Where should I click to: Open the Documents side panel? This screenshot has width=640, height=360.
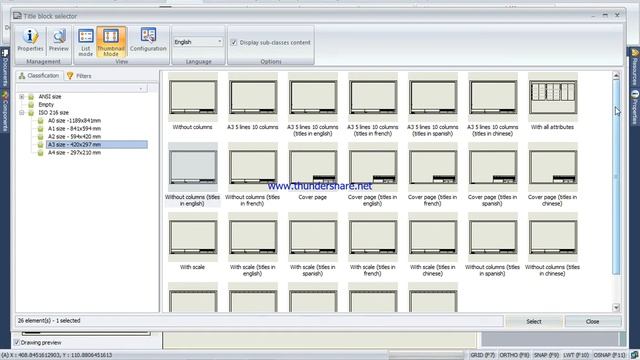pyautogui.click(x=5, y=68)
